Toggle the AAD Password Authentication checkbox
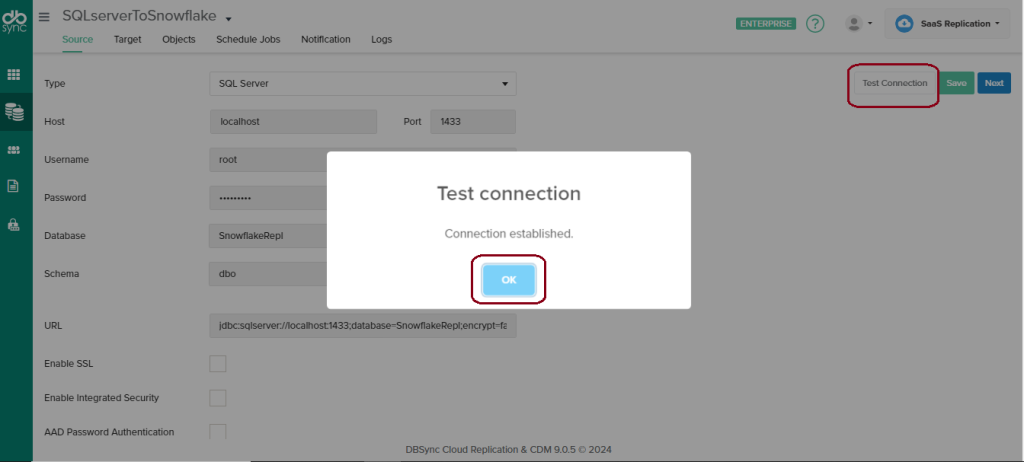This screenshot has height=462, width=1024. tap(218, 431)
